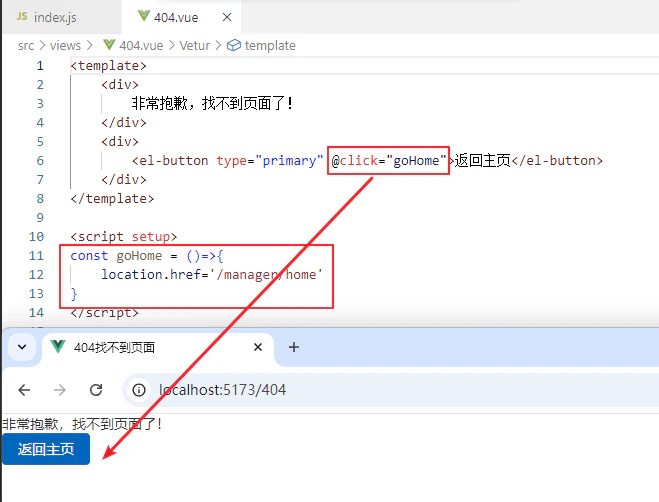Image resolution: width=659 pixels, height=502 pixels.
Task: Click the Vue icon in the breadcrumb path
Action: [109, 45]
